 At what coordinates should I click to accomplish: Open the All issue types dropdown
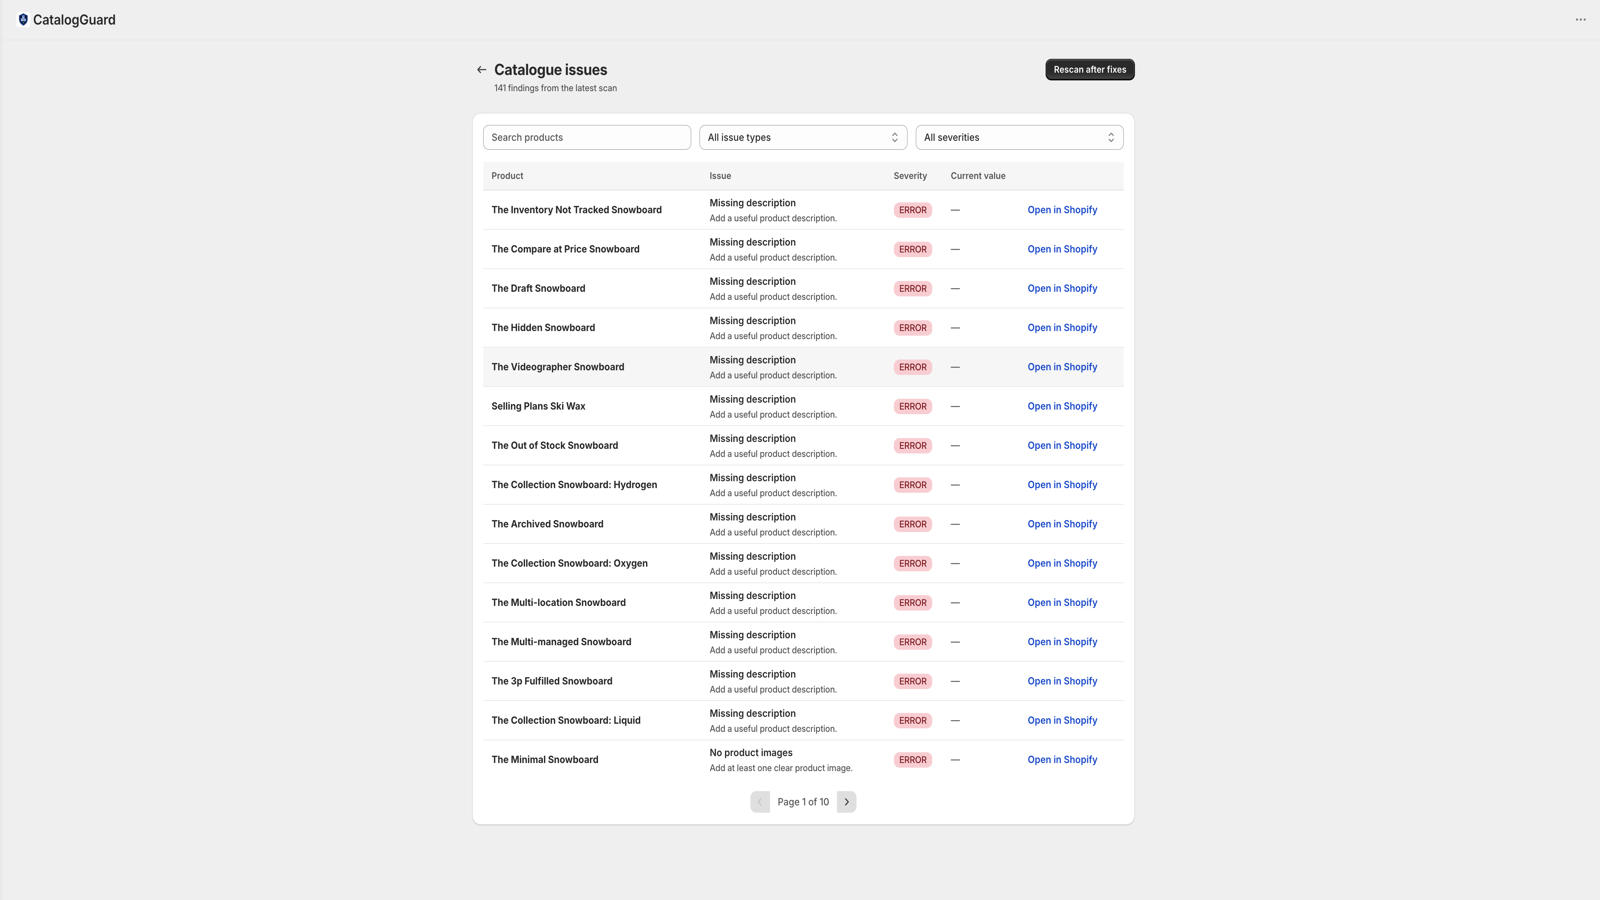click(803, 137)
